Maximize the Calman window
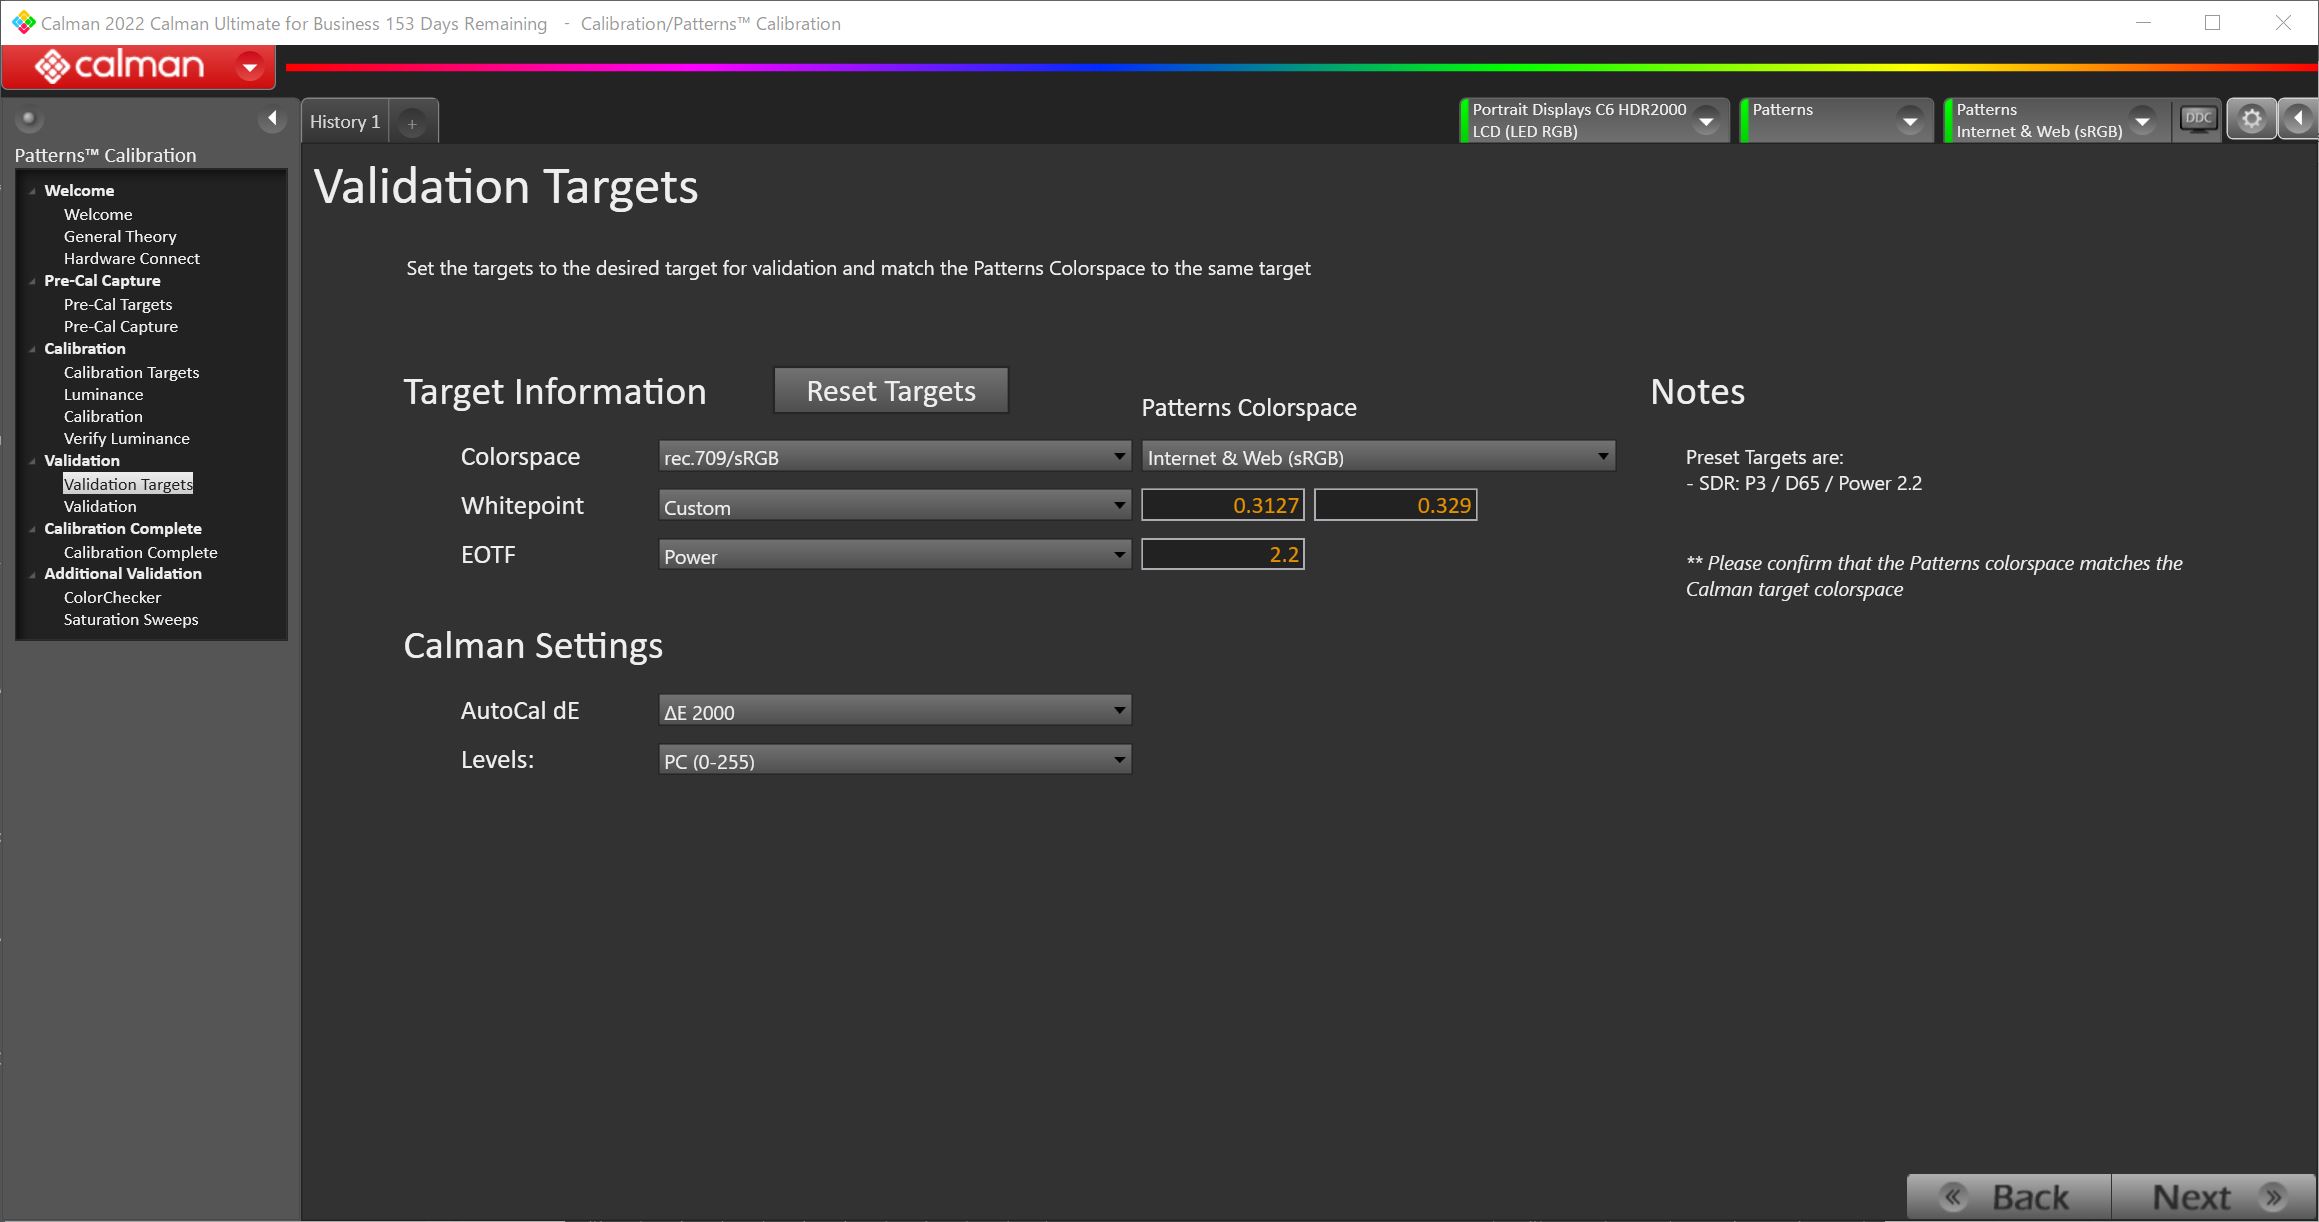The height and width of the screenshot is (1222, 2319). tap(2212, 23)
